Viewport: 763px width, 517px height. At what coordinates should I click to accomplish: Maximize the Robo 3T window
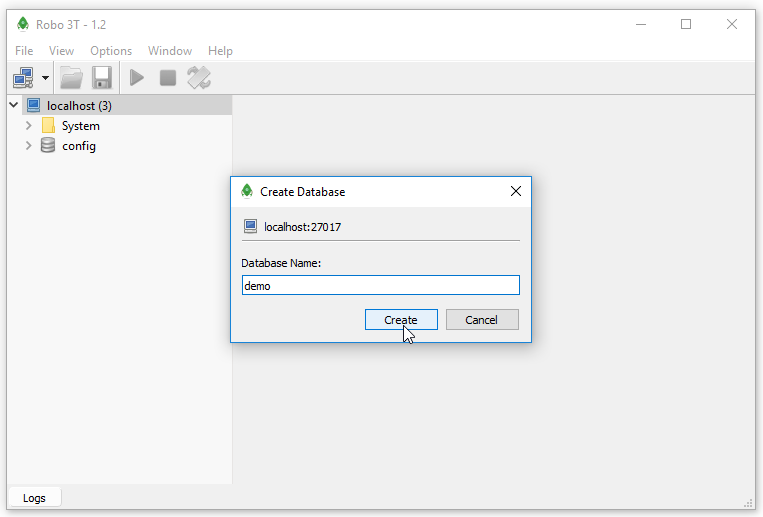point(686,24)
